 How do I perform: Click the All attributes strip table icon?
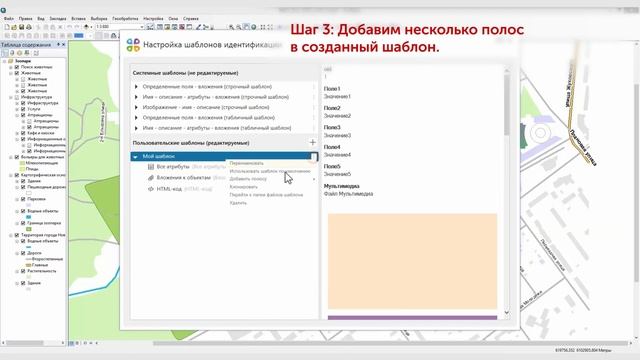pyautogui.click(x=151, y=167)
